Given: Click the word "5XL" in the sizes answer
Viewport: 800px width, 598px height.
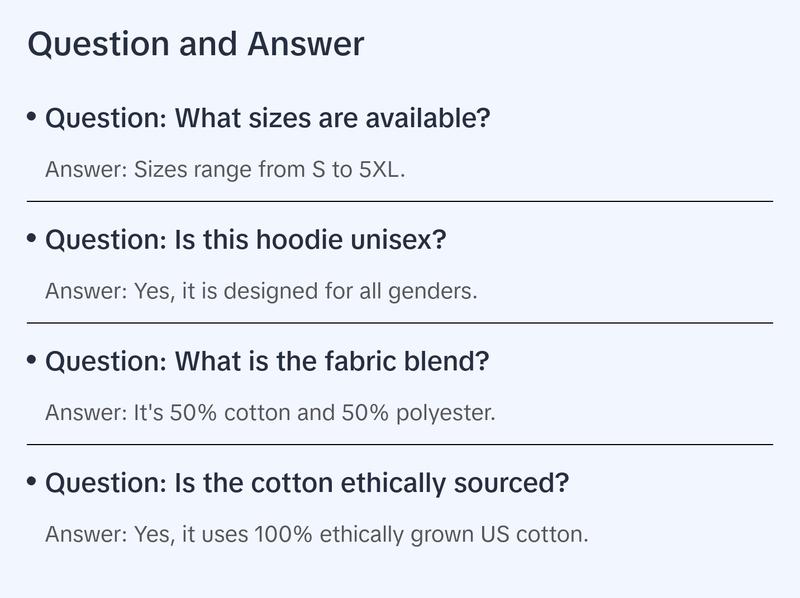Looking at the screenshot, I should coord(381,169).
